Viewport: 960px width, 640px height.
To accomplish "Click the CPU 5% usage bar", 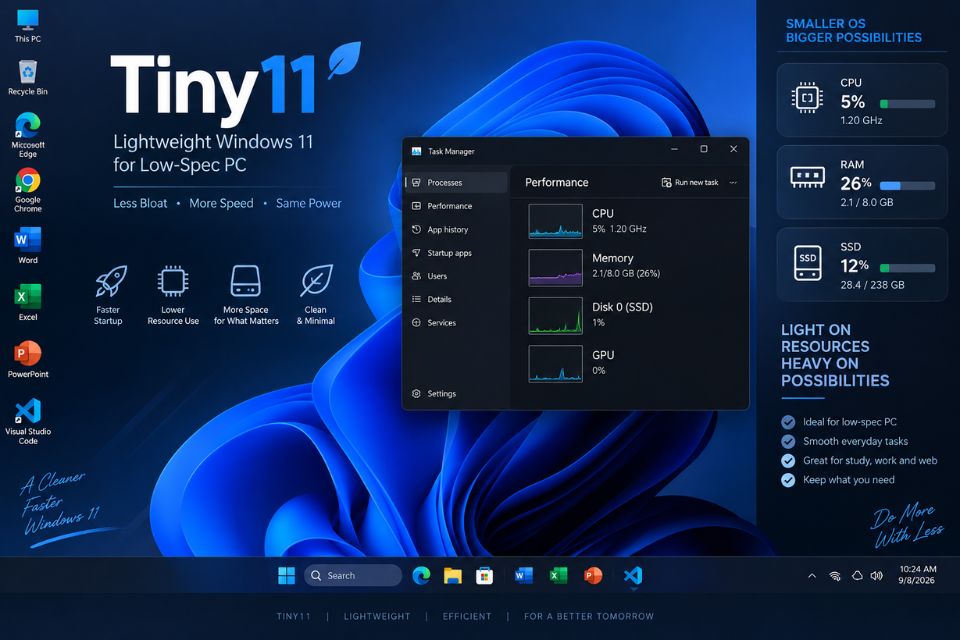I will click(x=907, y=104).
